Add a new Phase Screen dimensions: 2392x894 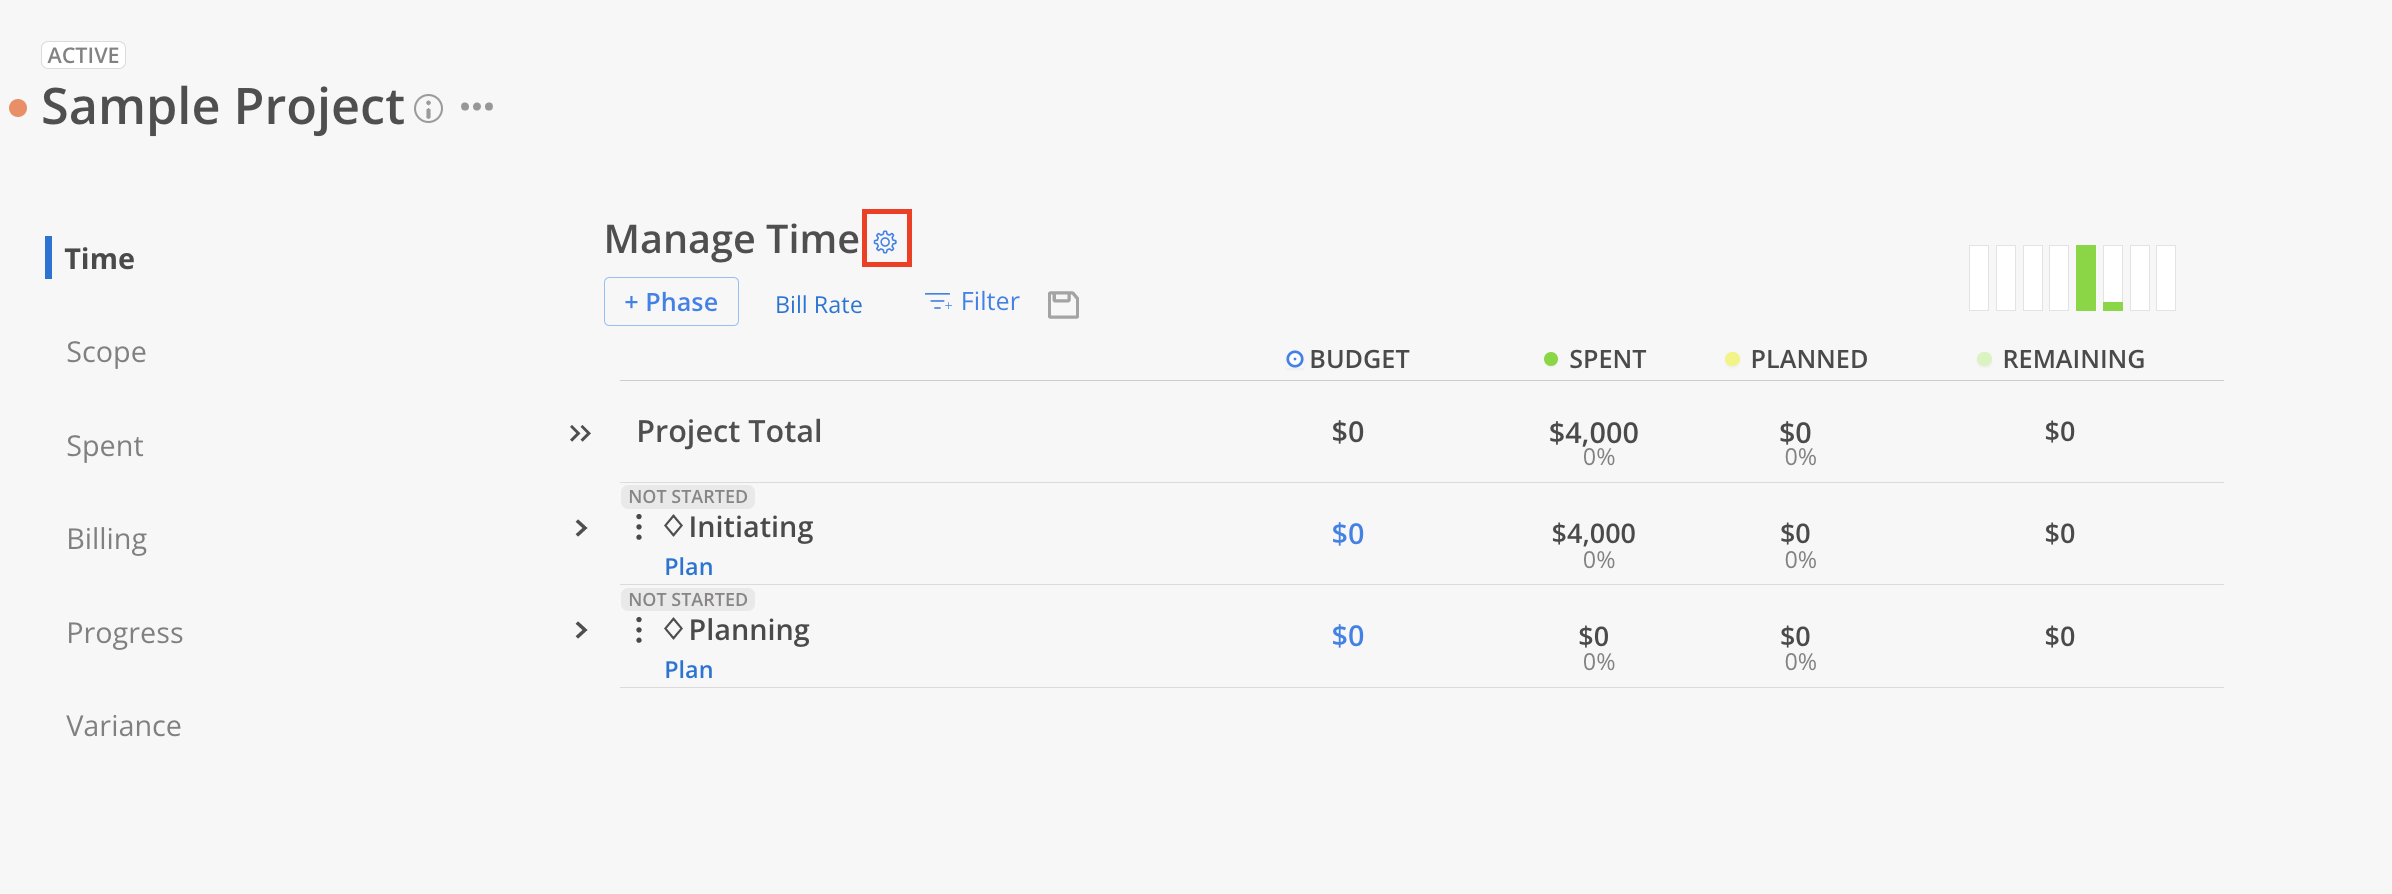coord(671,302)
